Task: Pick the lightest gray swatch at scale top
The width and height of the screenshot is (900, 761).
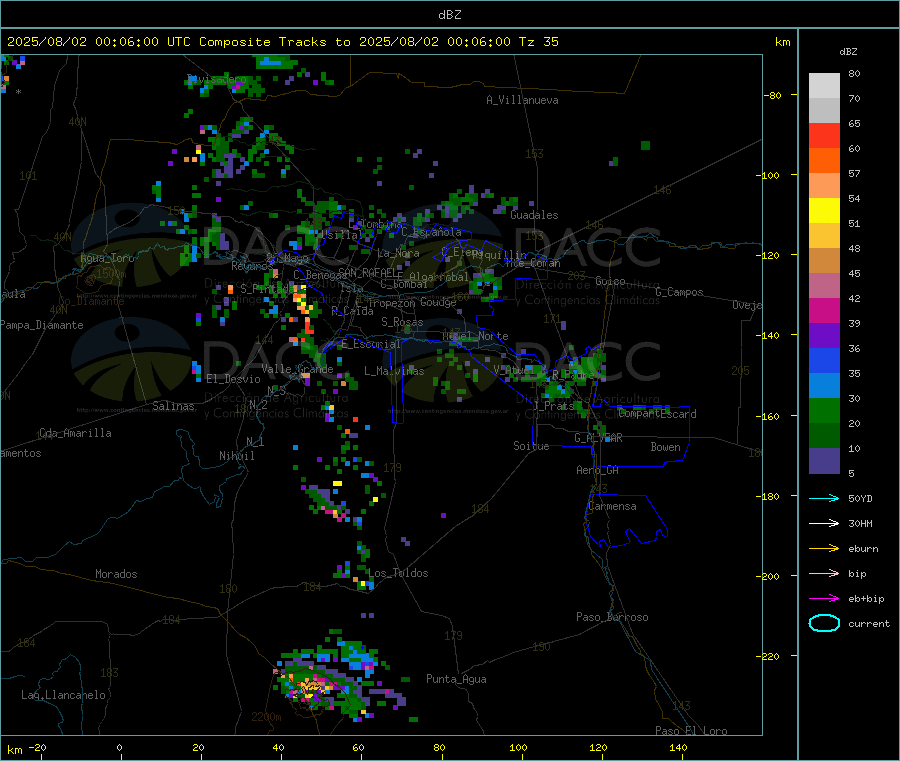Action: pyautogui.click(x=824, y=86)
